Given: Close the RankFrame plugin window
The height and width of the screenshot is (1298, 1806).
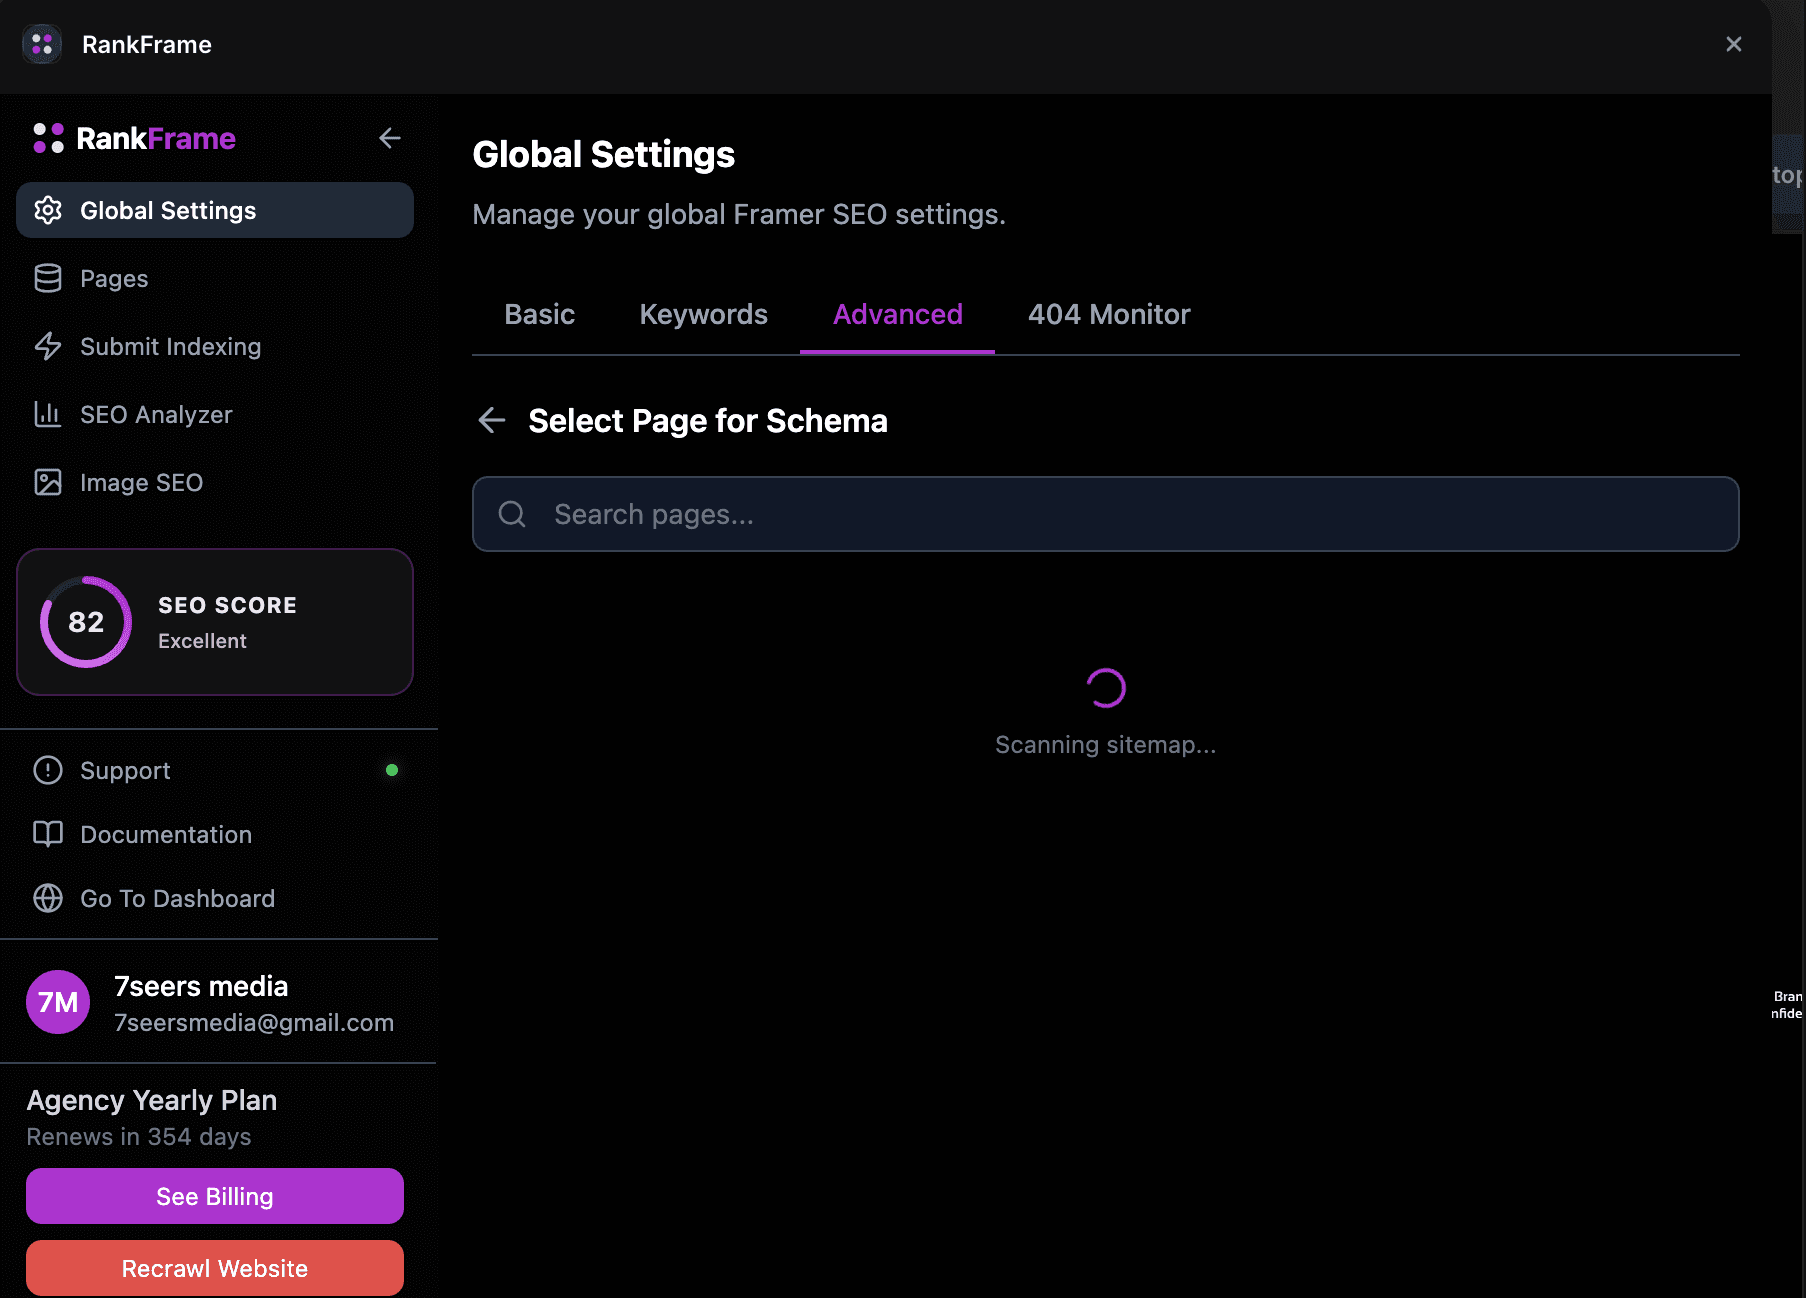Looking at the screenshot, I should 1734,44.
